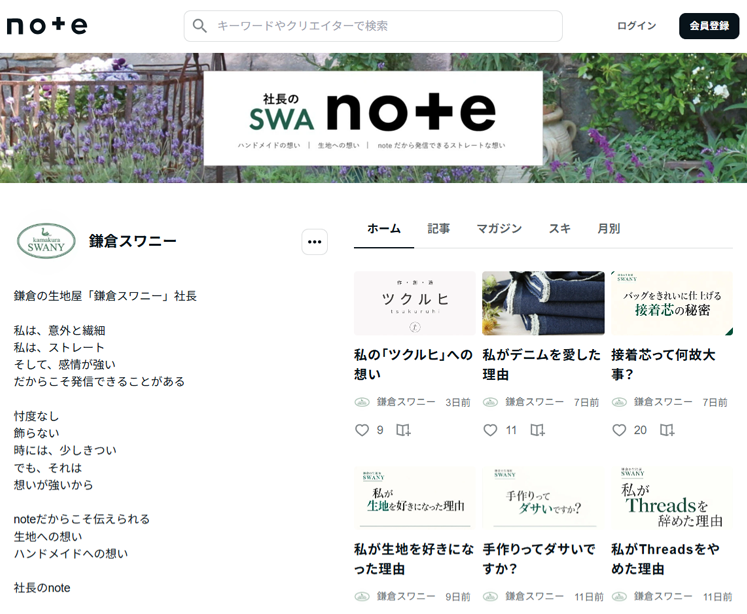Open article 私がThreadsをやめた理由 title
Viewport: 747px width, 614px height.
click(665, 559)
